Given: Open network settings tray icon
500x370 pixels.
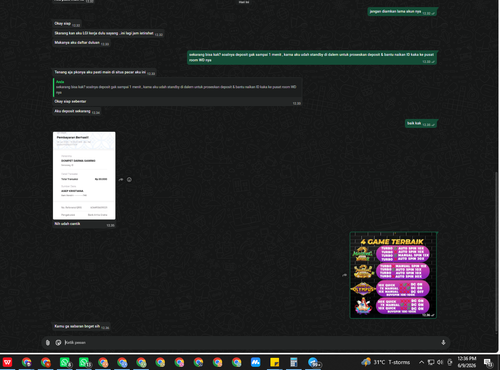Looking at the screenshot, I should point(431,362).
